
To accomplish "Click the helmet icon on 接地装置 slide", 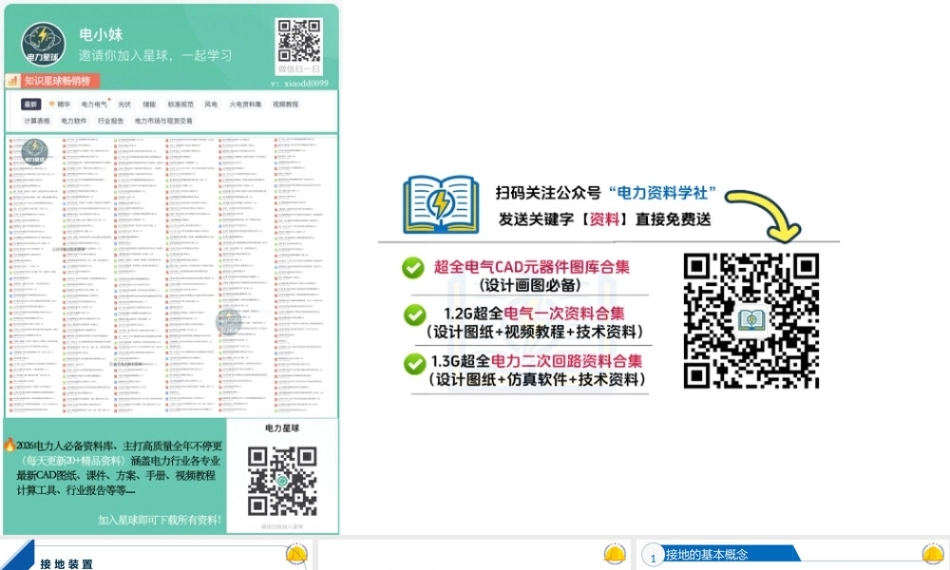I will (296, 554).
